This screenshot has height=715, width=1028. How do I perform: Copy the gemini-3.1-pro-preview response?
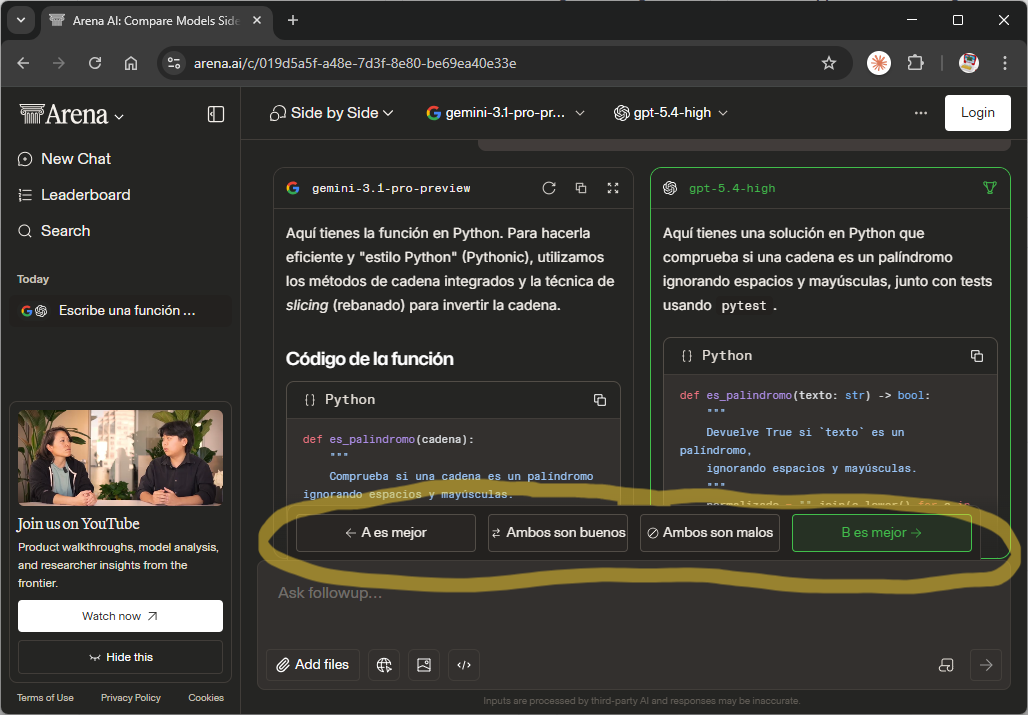coord(581,188)
